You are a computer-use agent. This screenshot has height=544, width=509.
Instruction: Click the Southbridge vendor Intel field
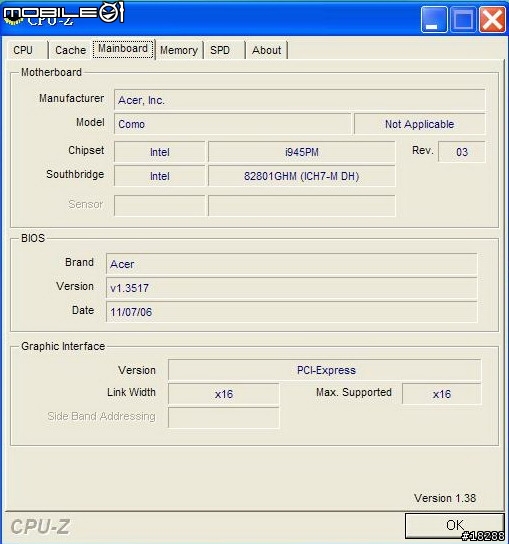(160, 176)
